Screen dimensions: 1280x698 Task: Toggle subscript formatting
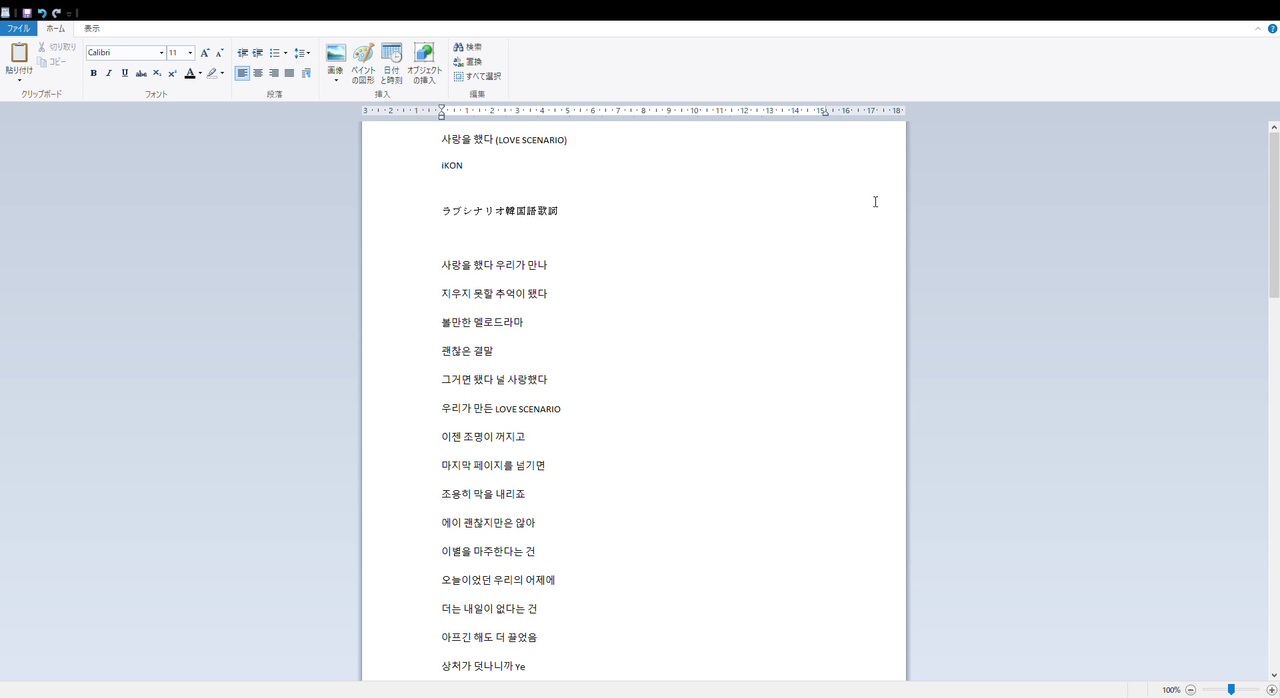157,73
